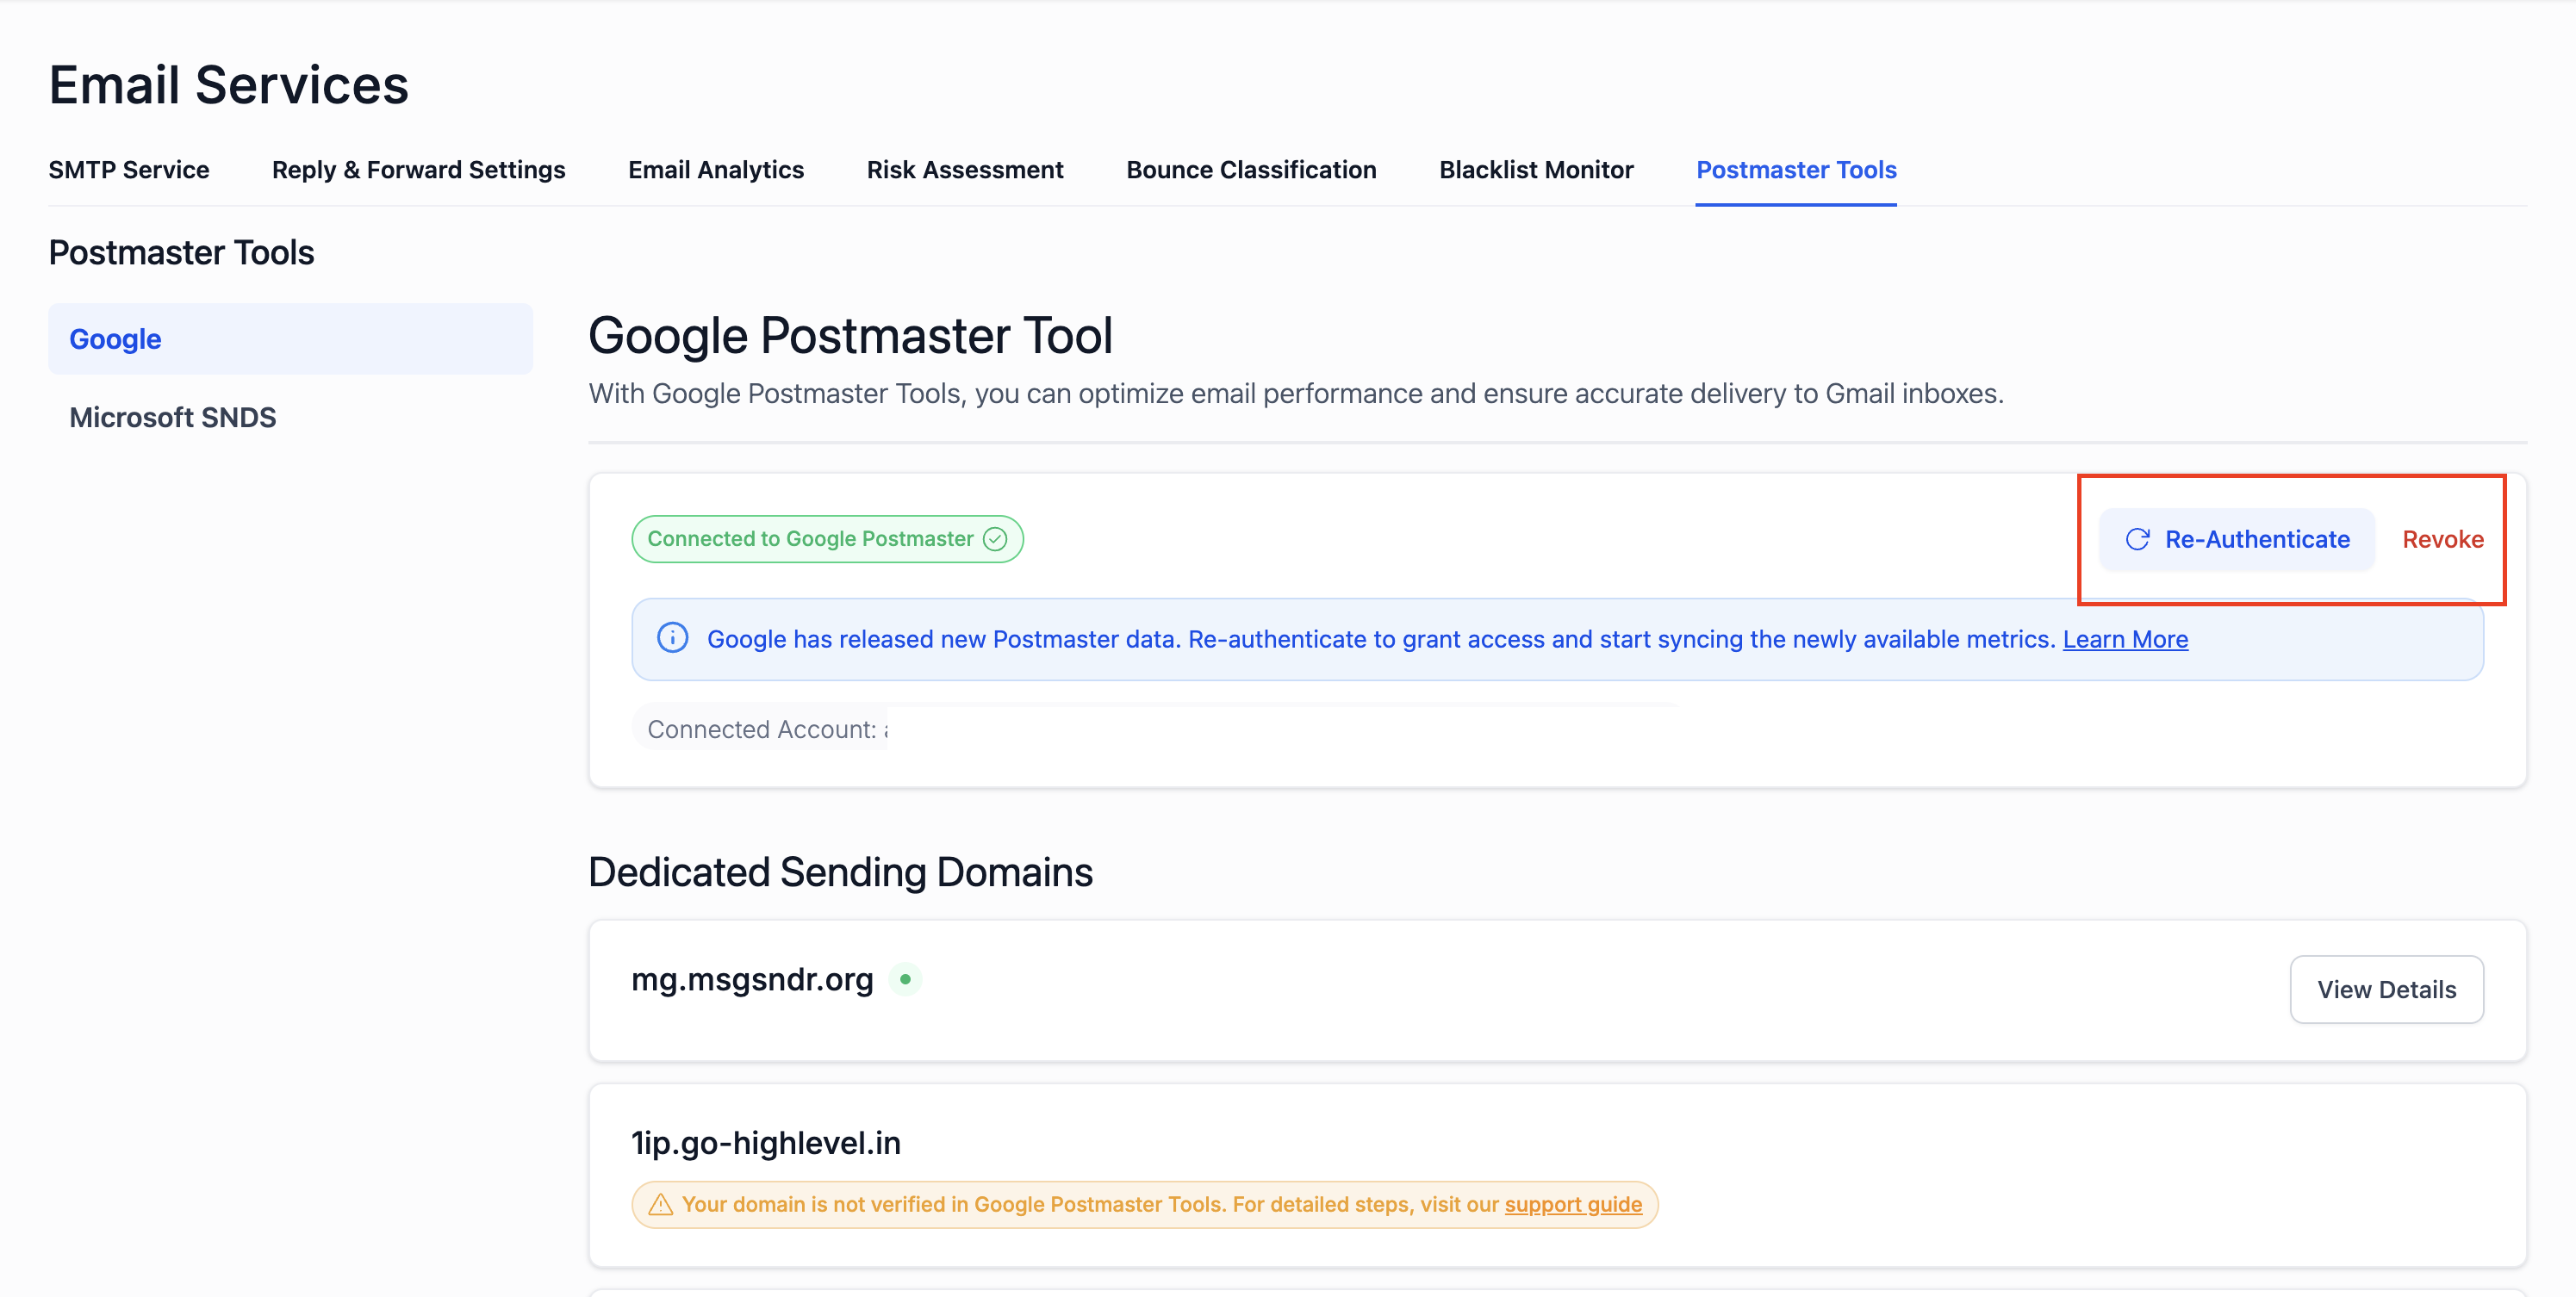The image size is (2576, 1297).
Task: Open the Email Analytics tab
Action: click(x=715, y=170)
